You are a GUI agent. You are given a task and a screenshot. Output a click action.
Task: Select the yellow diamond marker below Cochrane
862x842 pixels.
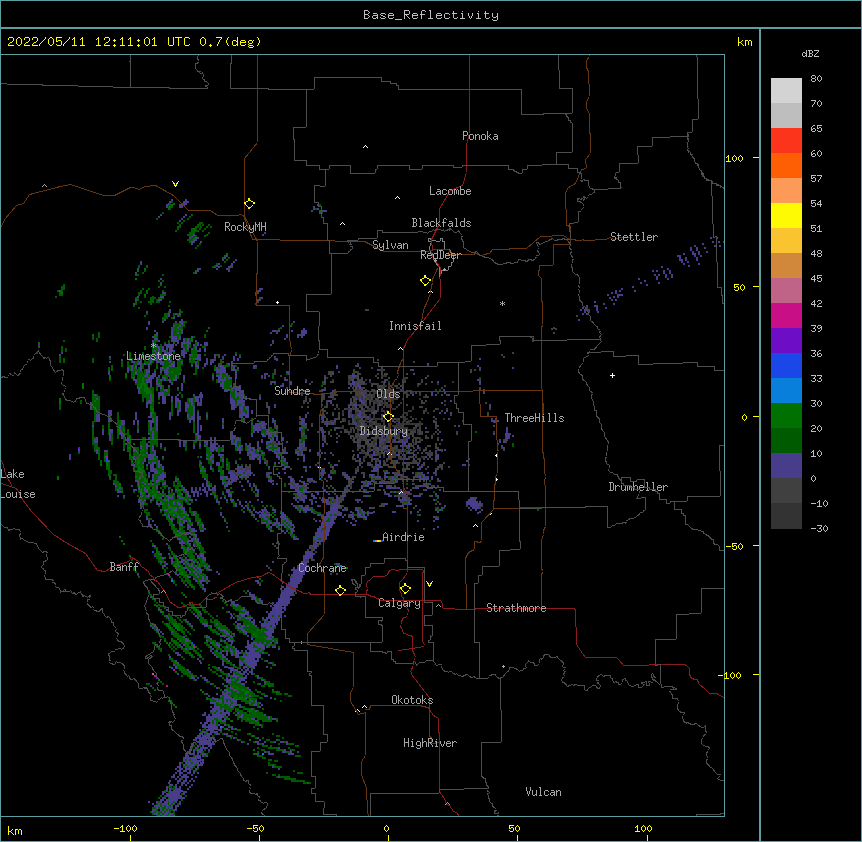coord(340,590)
